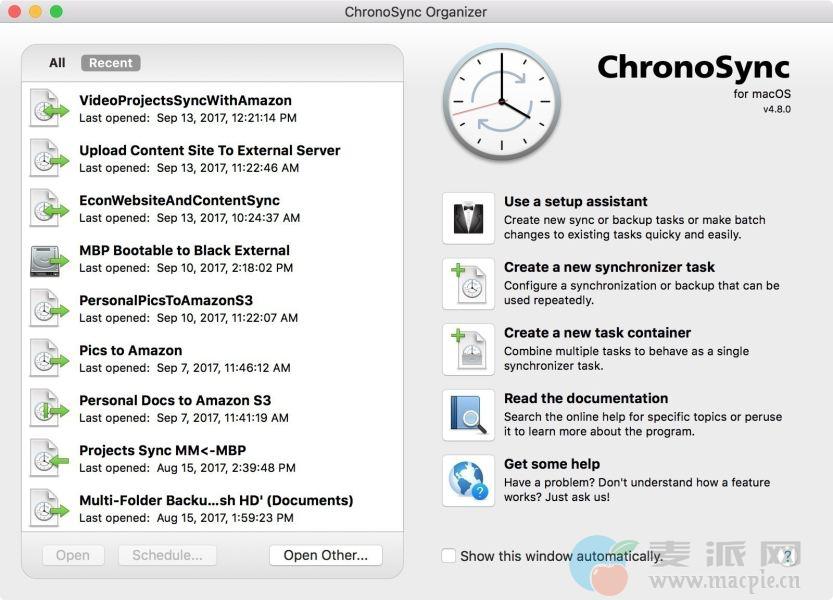
Task: Select 'Multi-Folder Backu...sh HD' (Documents)' entry
Action: coord(216,500)
